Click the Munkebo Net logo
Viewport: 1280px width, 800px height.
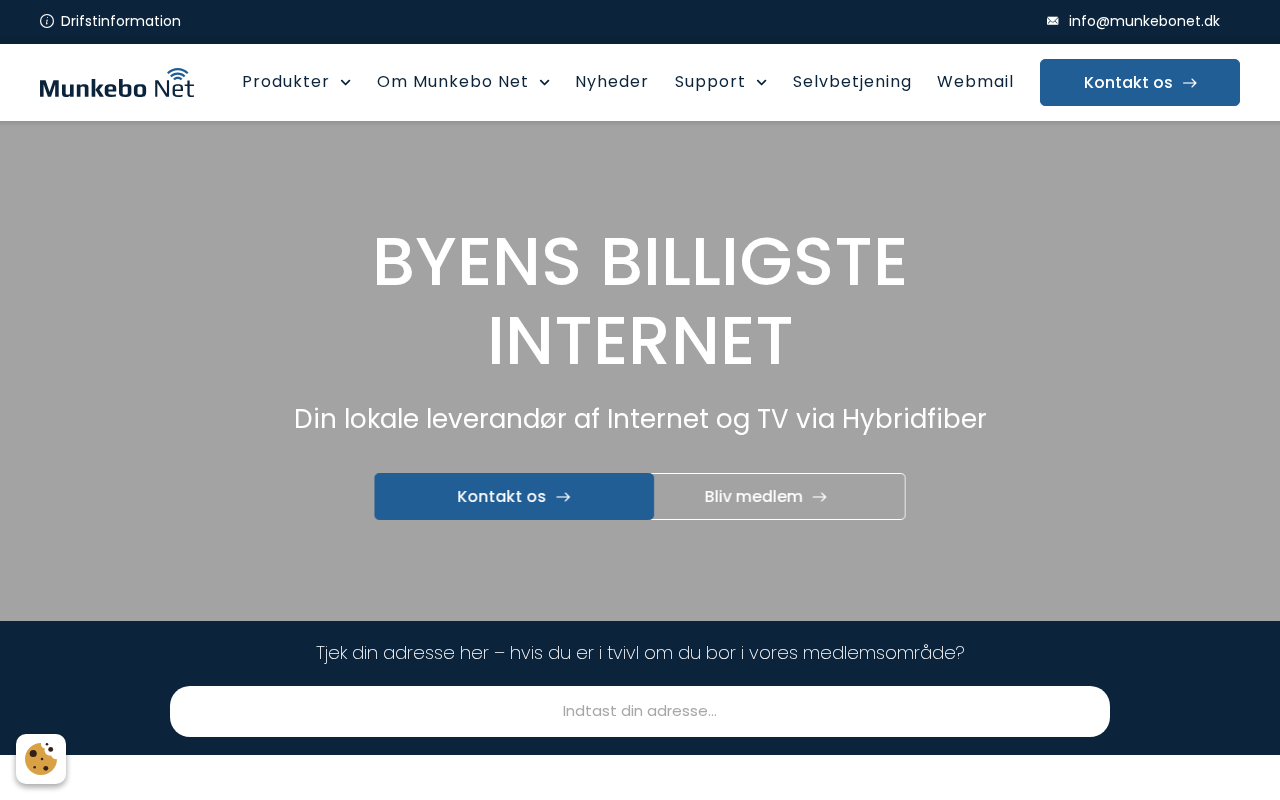point(117,83)
